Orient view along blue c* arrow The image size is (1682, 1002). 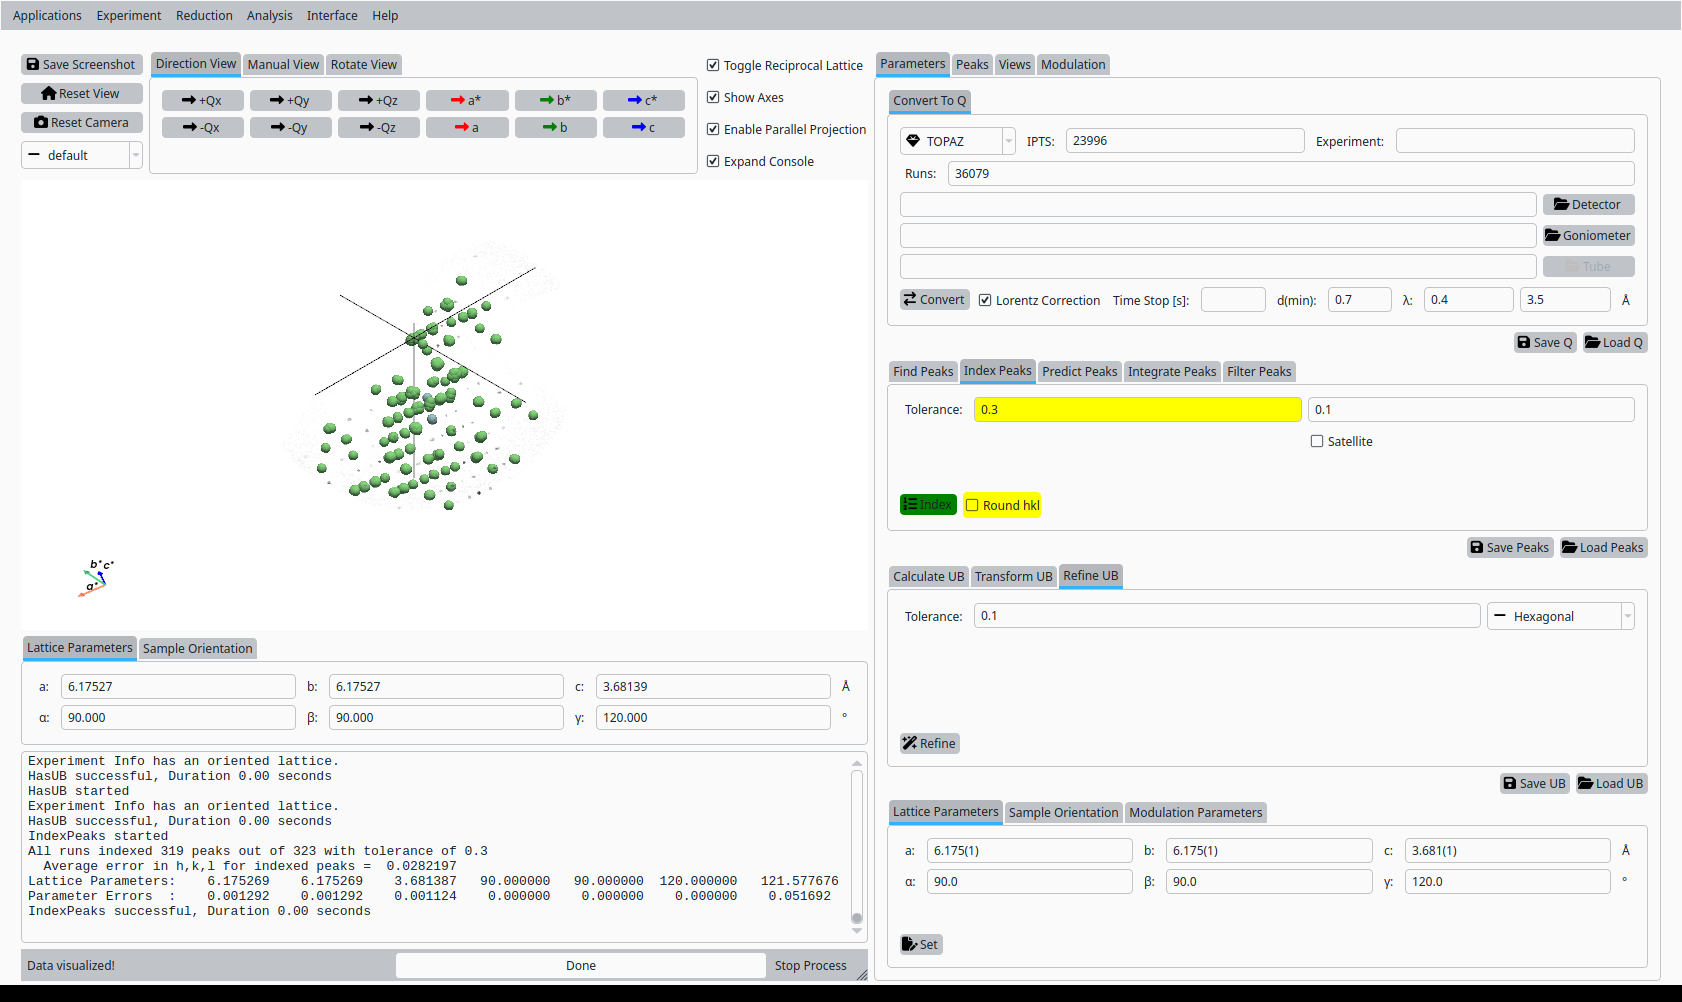click(x=643, y=101)
